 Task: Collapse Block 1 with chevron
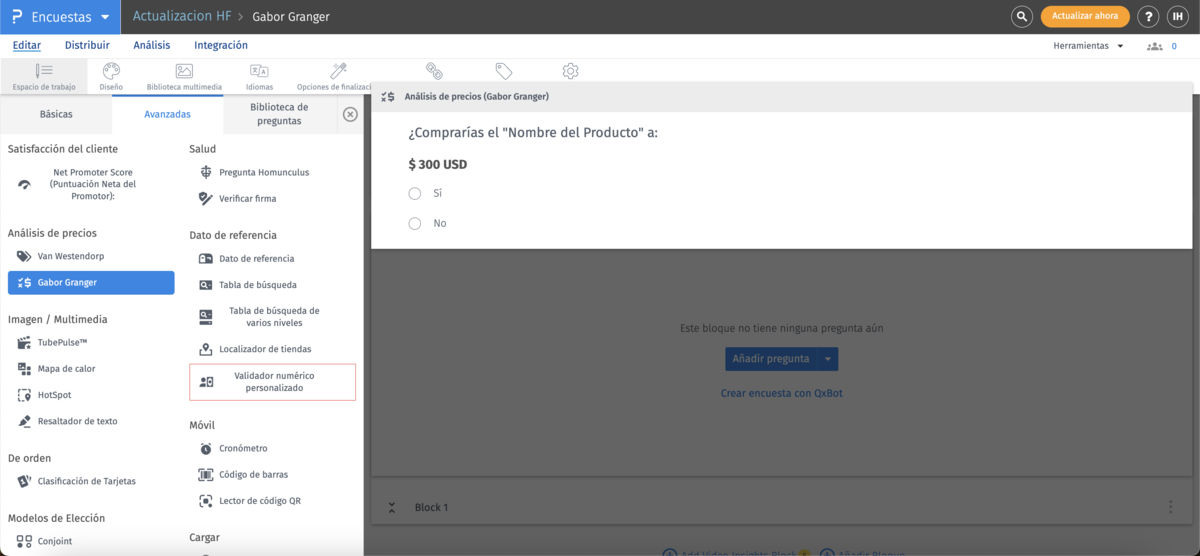(392, 507)
